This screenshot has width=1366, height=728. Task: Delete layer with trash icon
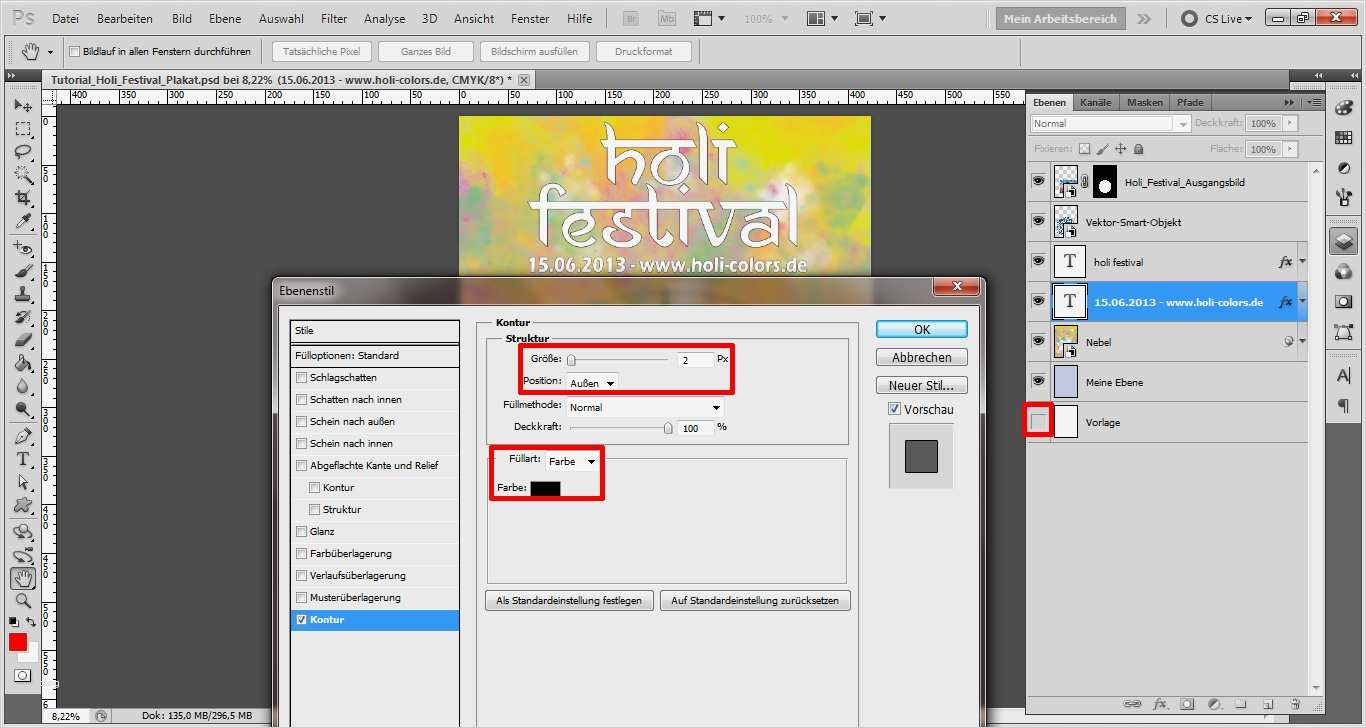[x=1295, y=704]
